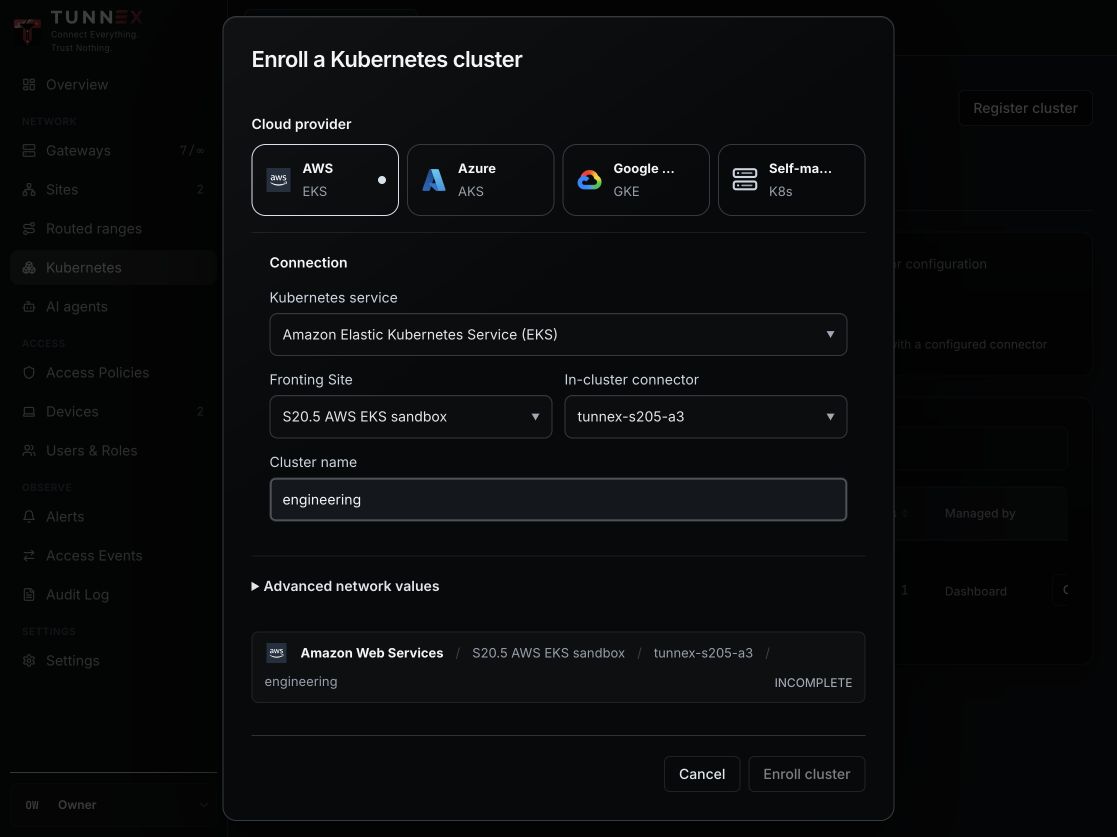This screenshot has width=1117, height=837.
Task: Click the Alerts bell icon
Action: click(29, 516)
